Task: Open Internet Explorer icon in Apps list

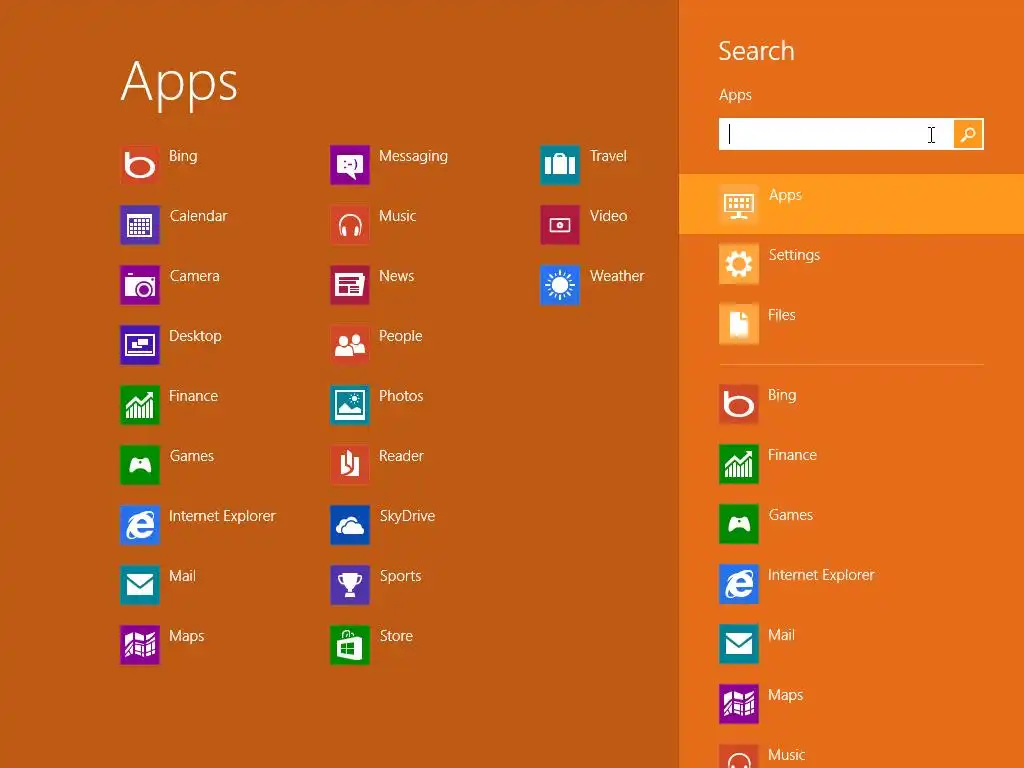Action: tap(140, 525)
